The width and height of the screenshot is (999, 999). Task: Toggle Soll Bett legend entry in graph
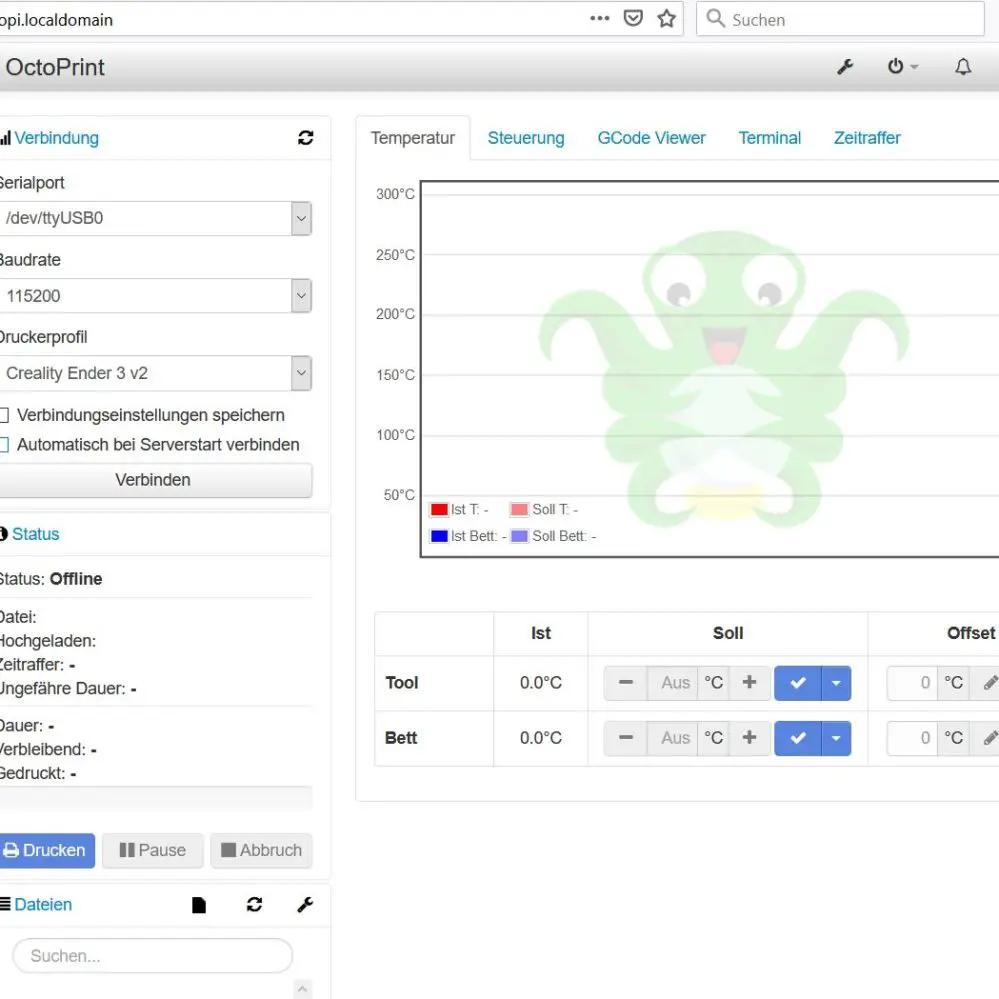[x=554, y=536]
